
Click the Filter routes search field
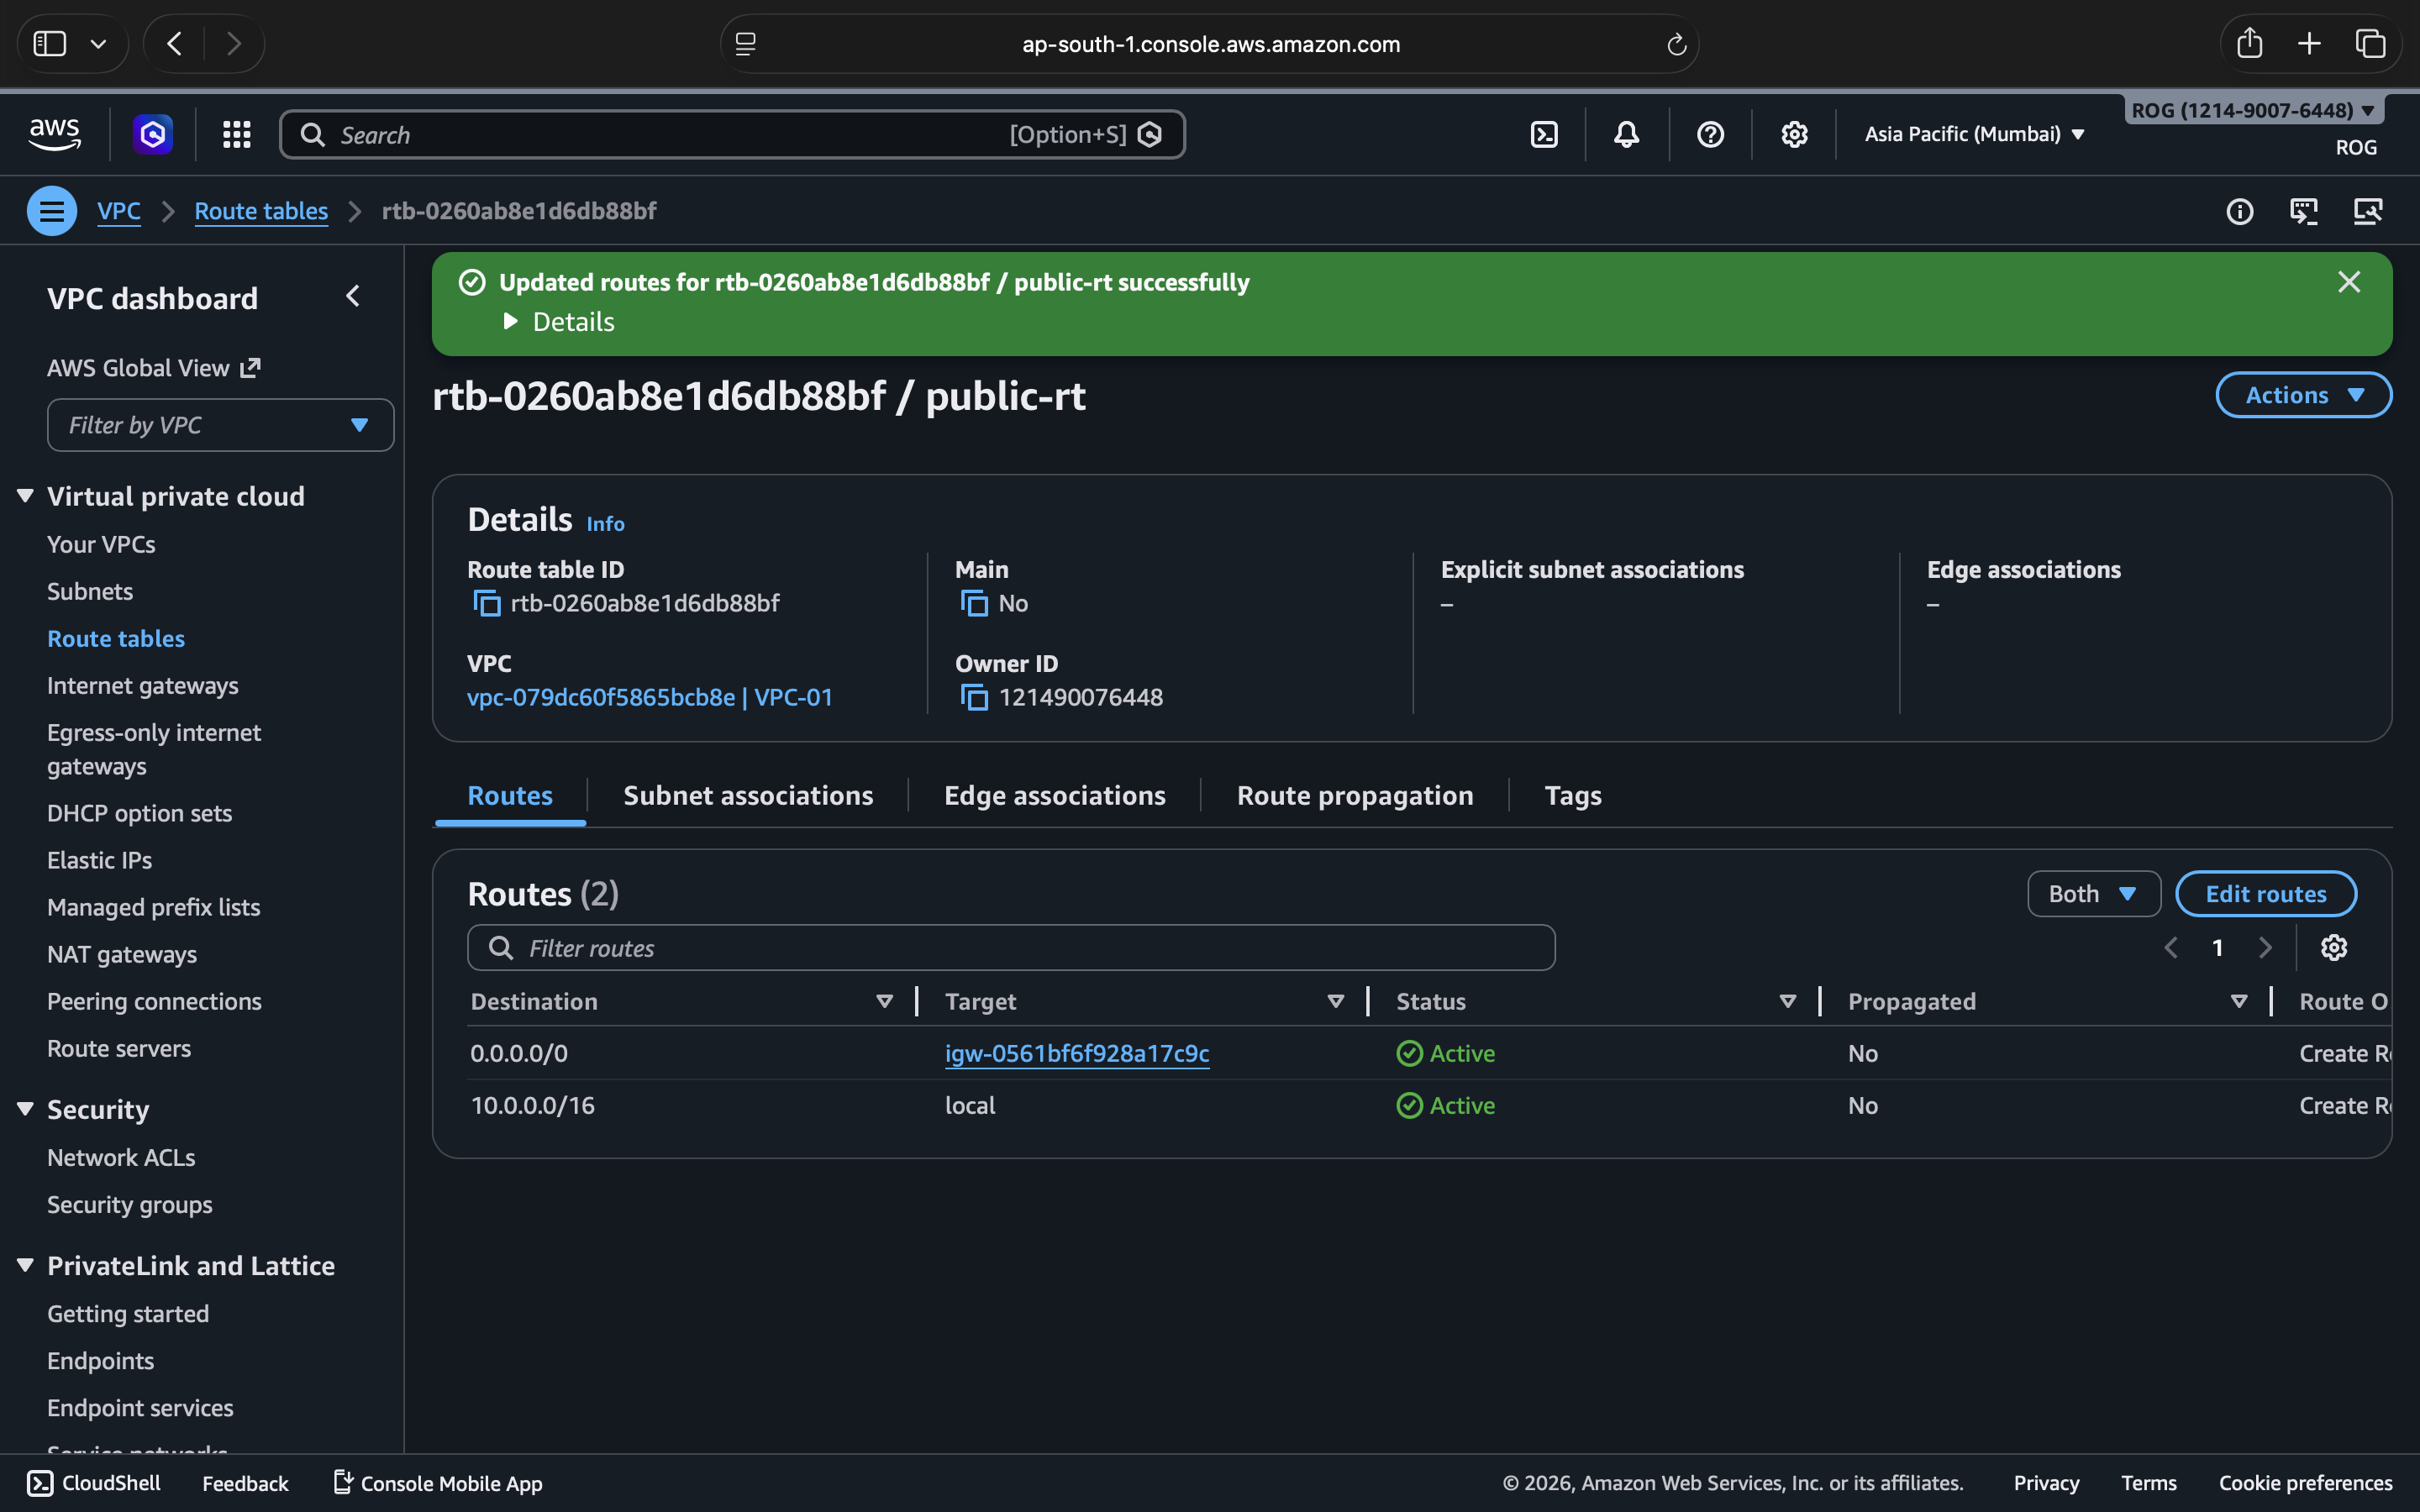point(1010,948)
